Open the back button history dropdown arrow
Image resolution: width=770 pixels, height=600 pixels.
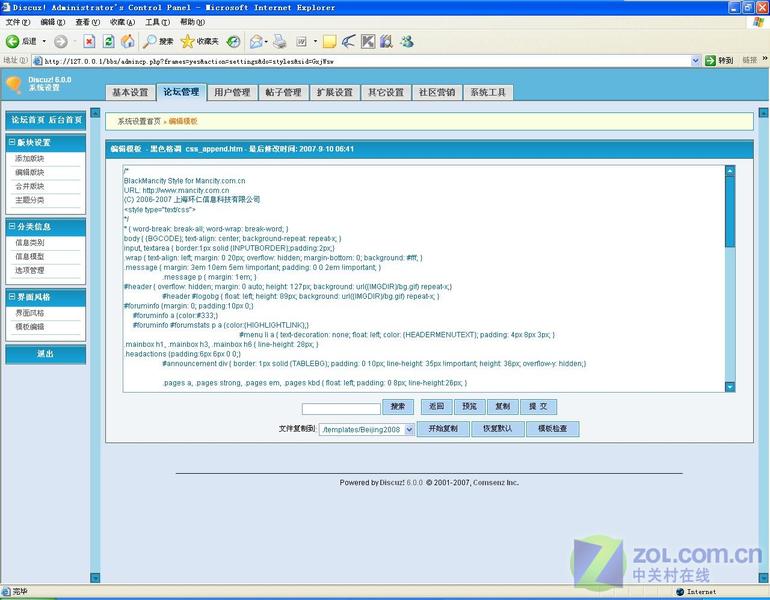44,42
